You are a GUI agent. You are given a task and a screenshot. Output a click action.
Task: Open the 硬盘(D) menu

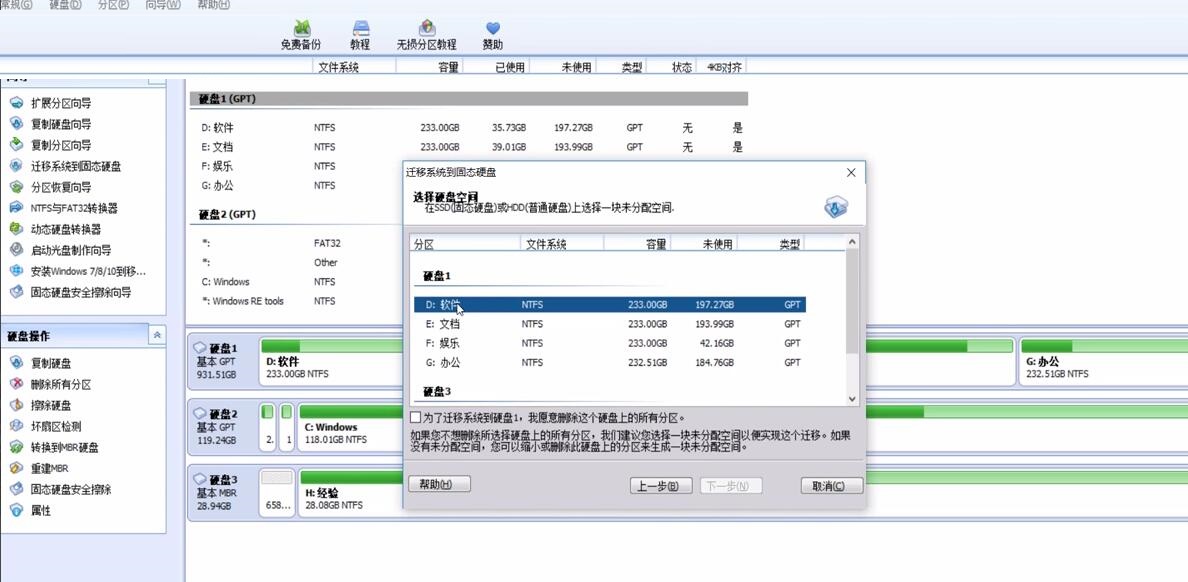65,5
